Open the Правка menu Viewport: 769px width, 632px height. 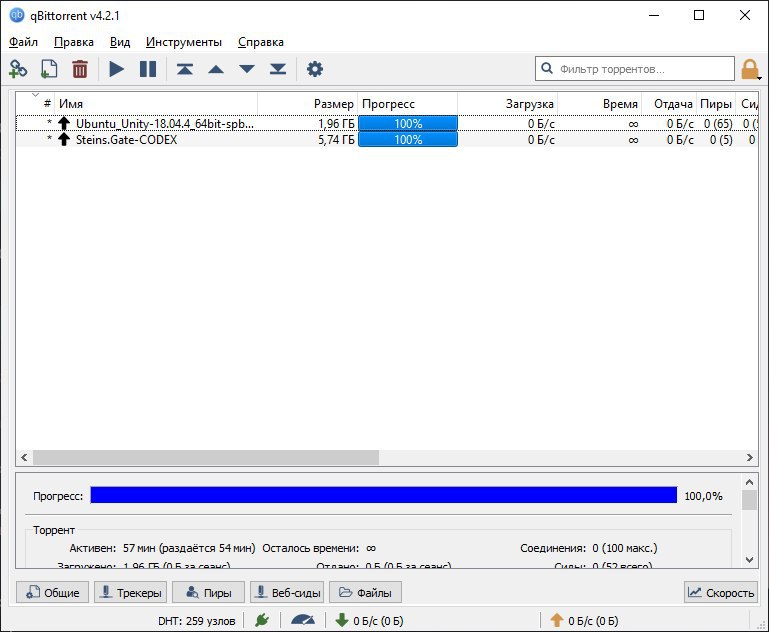click(x=74, y=42)
